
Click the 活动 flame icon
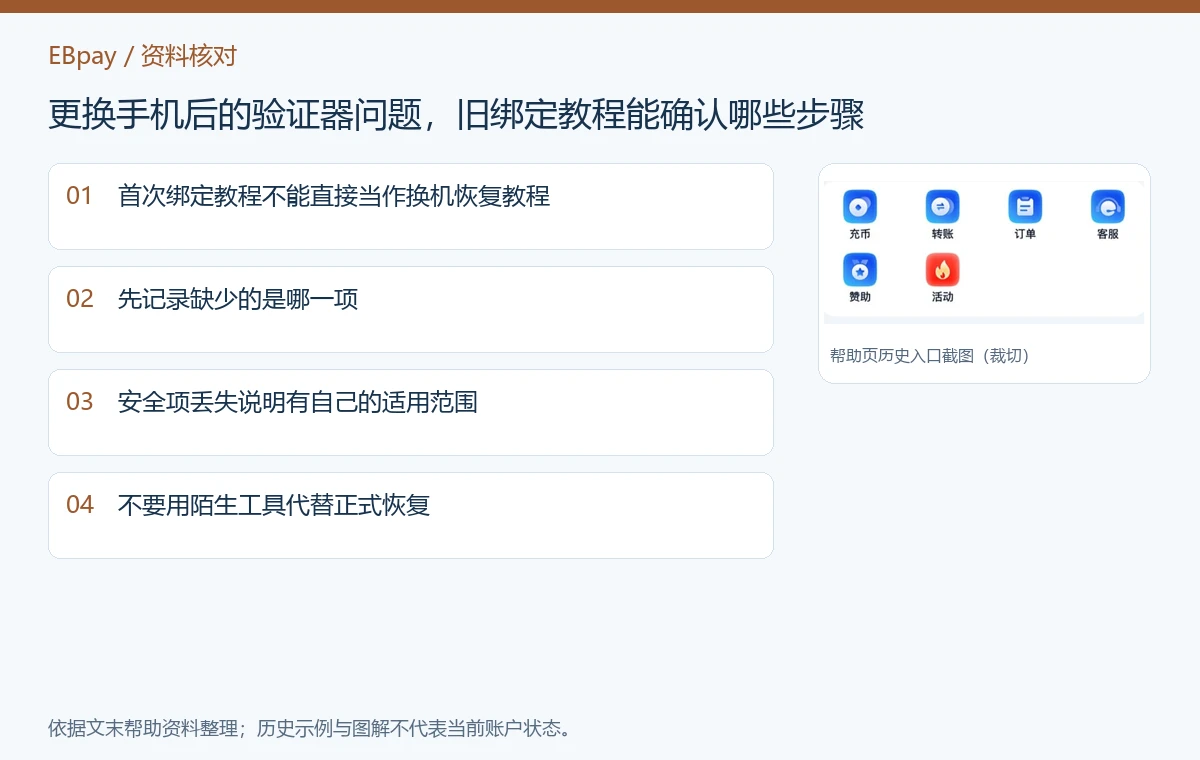[x=942, y=270]
